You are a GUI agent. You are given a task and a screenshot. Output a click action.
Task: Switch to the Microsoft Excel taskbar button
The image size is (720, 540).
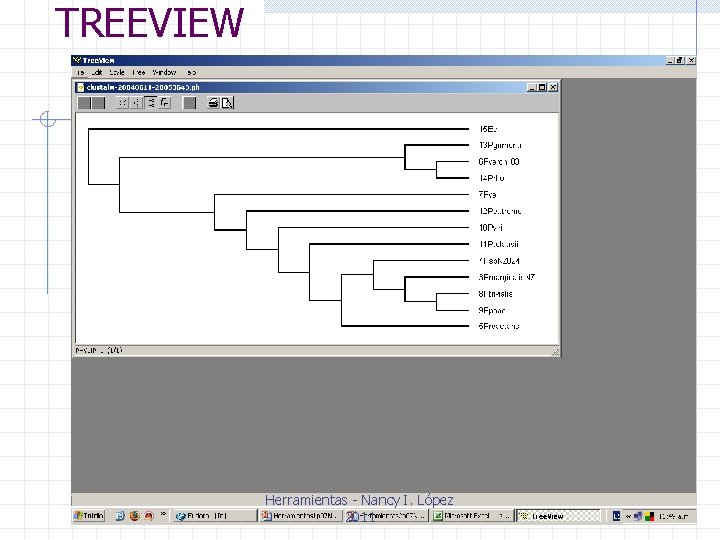pos(472,516)
